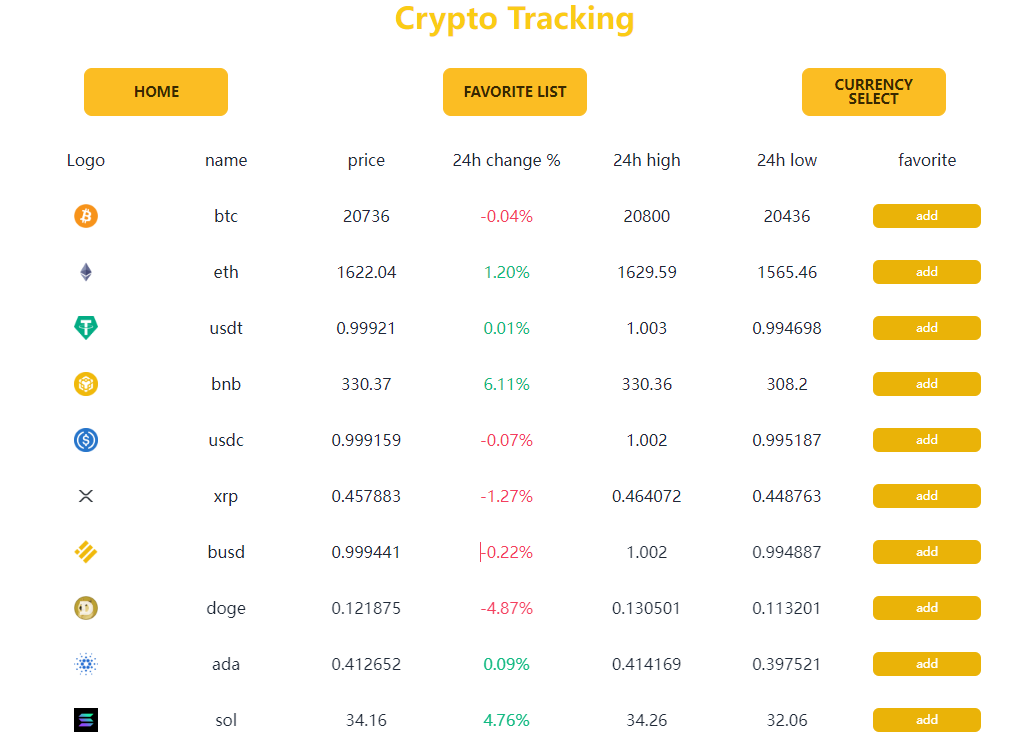Add btc to favorites
Image resolution: width=1020 pixels, height=753 pixels.
coord(926,215)
